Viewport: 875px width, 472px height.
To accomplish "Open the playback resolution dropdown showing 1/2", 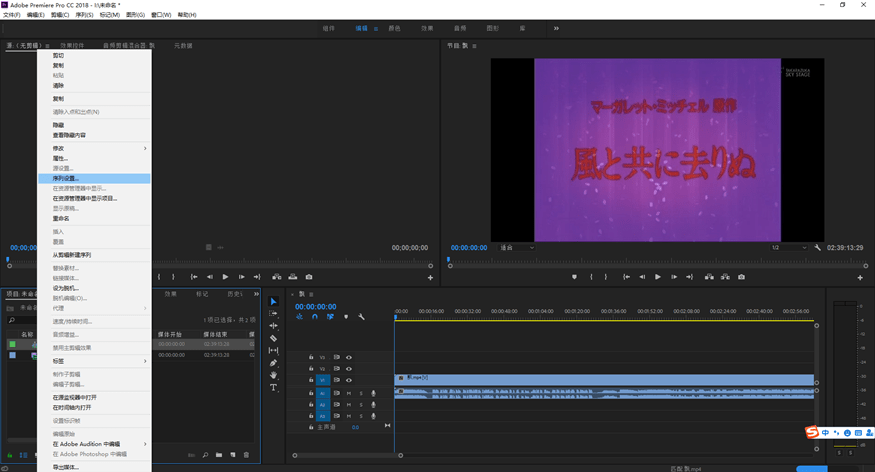I will pos(788,247).
